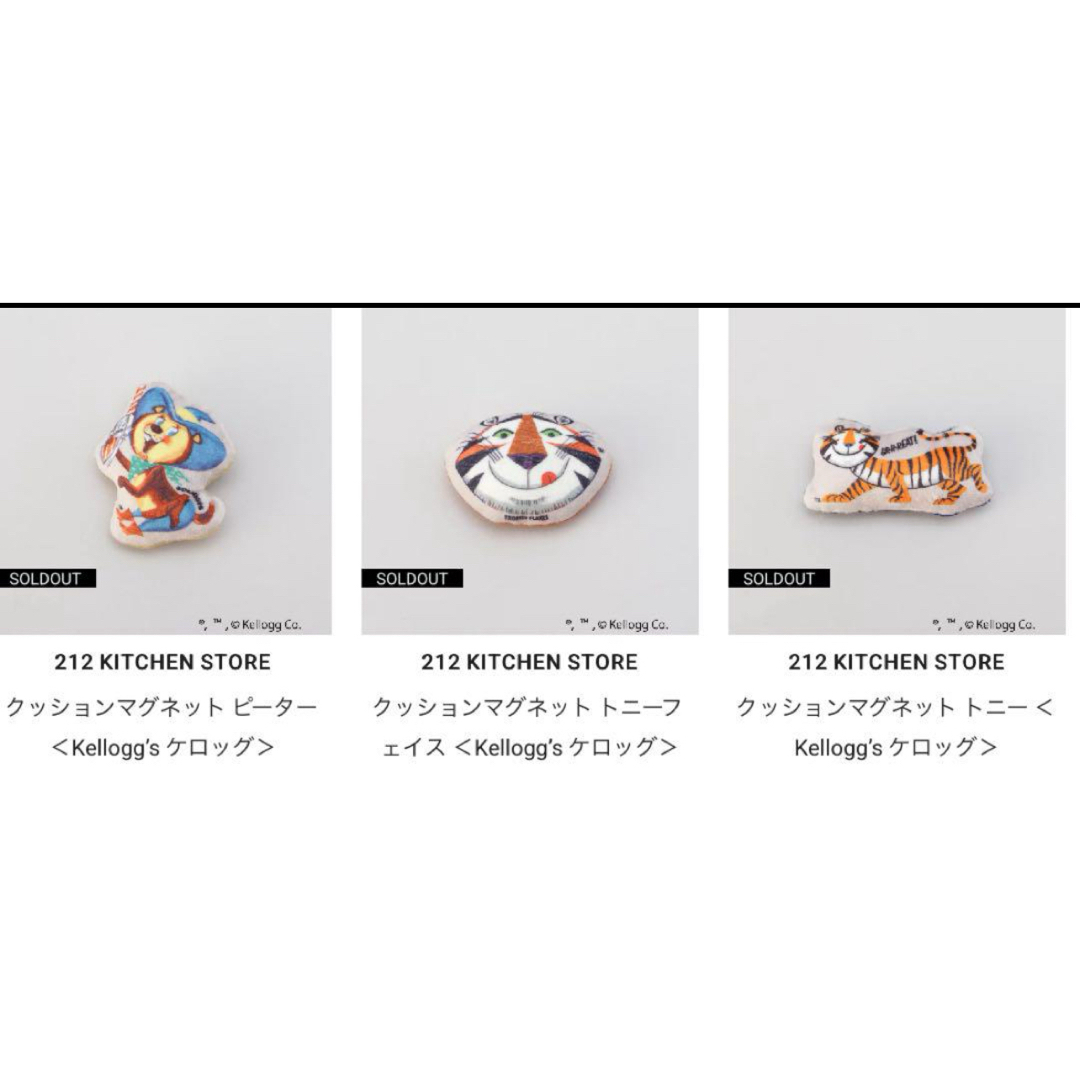Open the Tony face cushion magnet image
1080x1080 pixels.
tap(530, 471)
